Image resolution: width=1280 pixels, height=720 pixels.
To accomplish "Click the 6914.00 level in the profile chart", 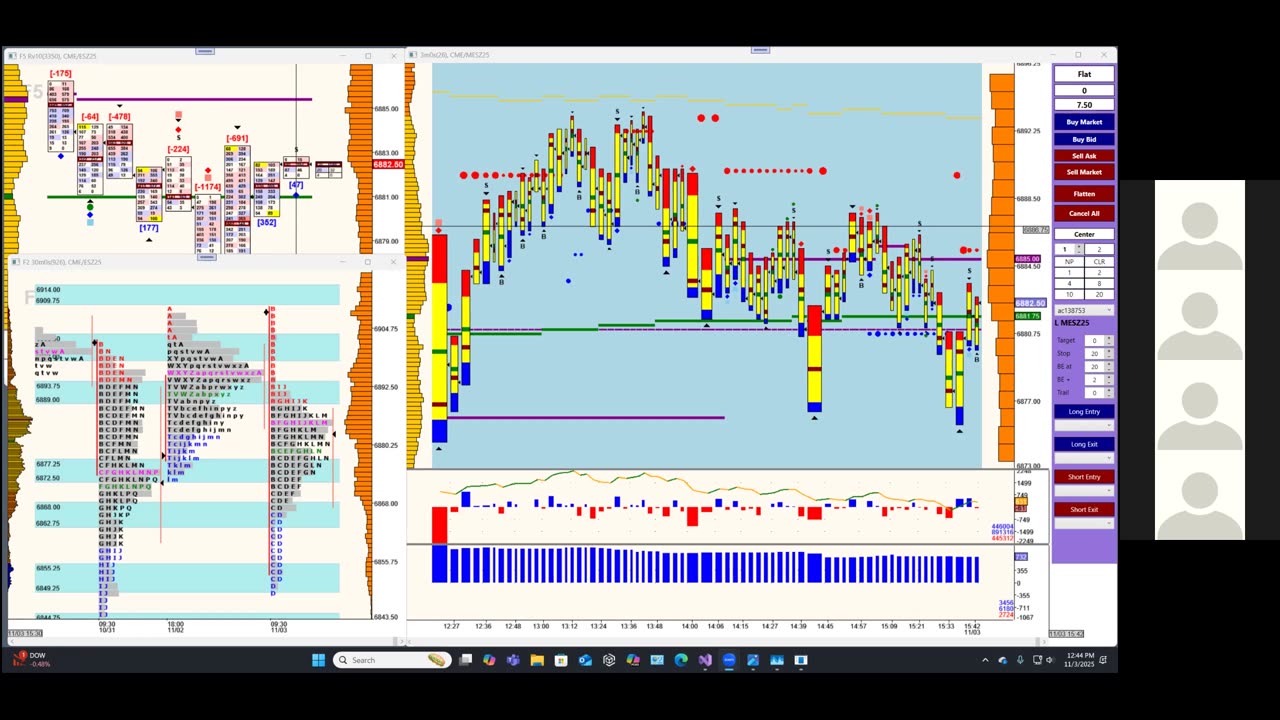I will 48,290.
